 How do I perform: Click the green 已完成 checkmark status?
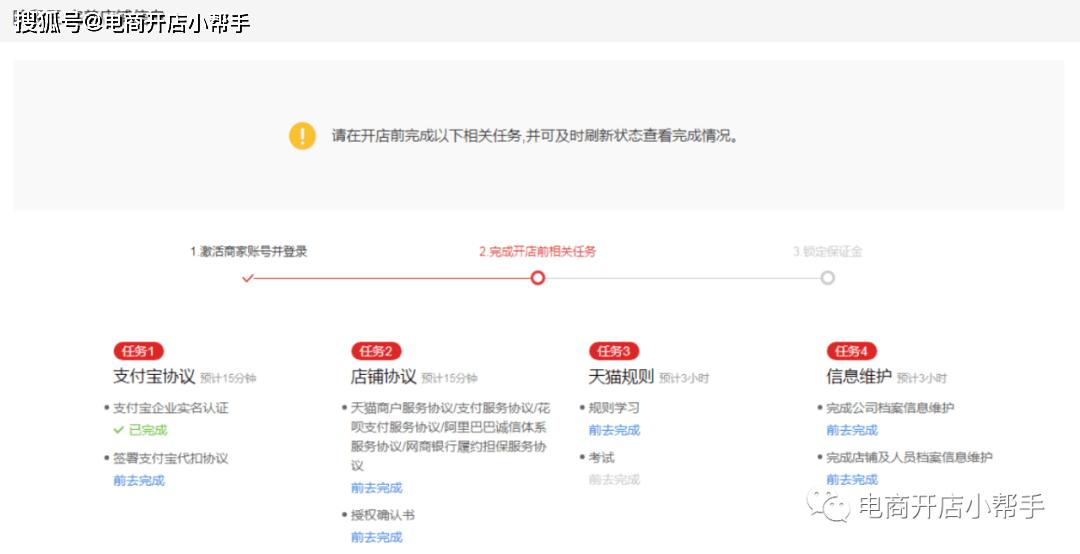coord(141,430)
